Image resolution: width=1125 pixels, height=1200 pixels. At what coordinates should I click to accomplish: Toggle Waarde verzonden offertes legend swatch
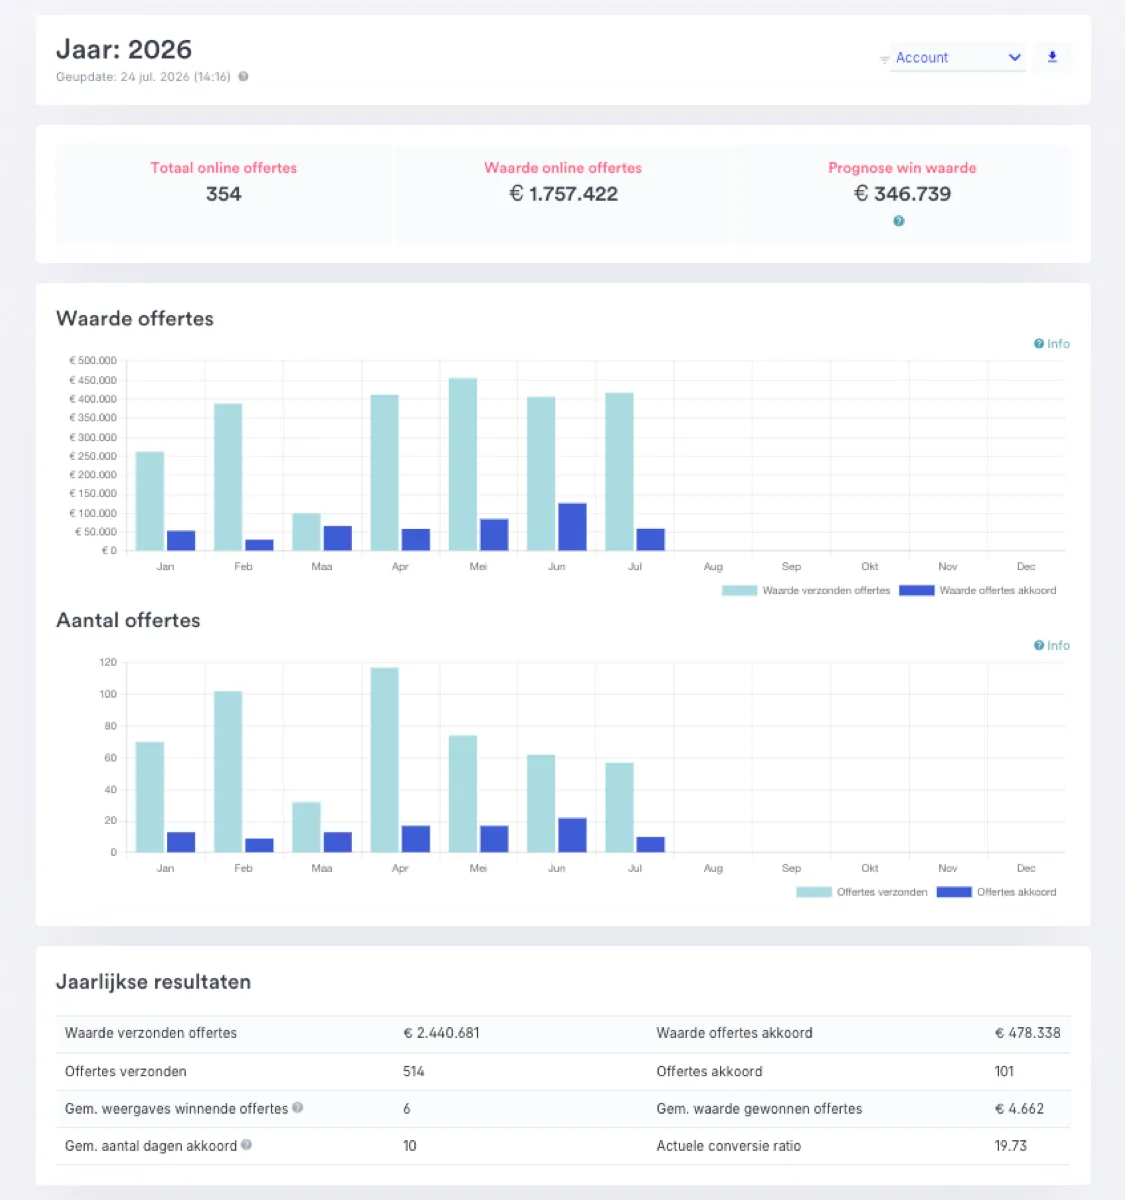click(739, 591)
